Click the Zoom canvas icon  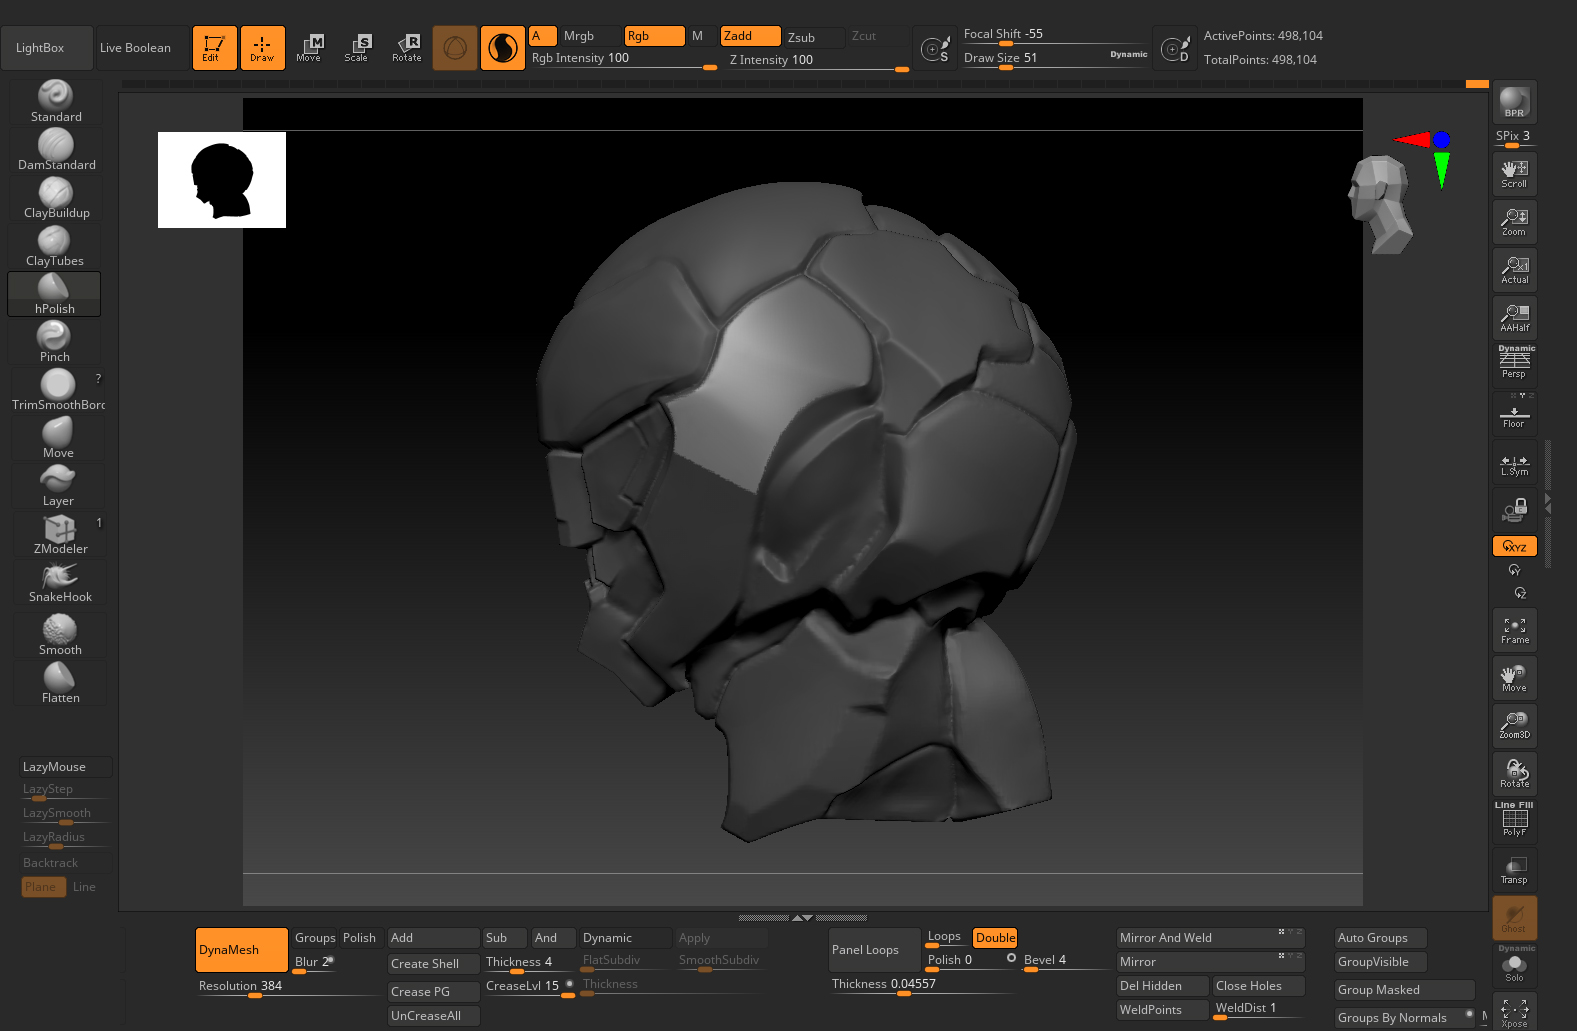point(1514,223)
